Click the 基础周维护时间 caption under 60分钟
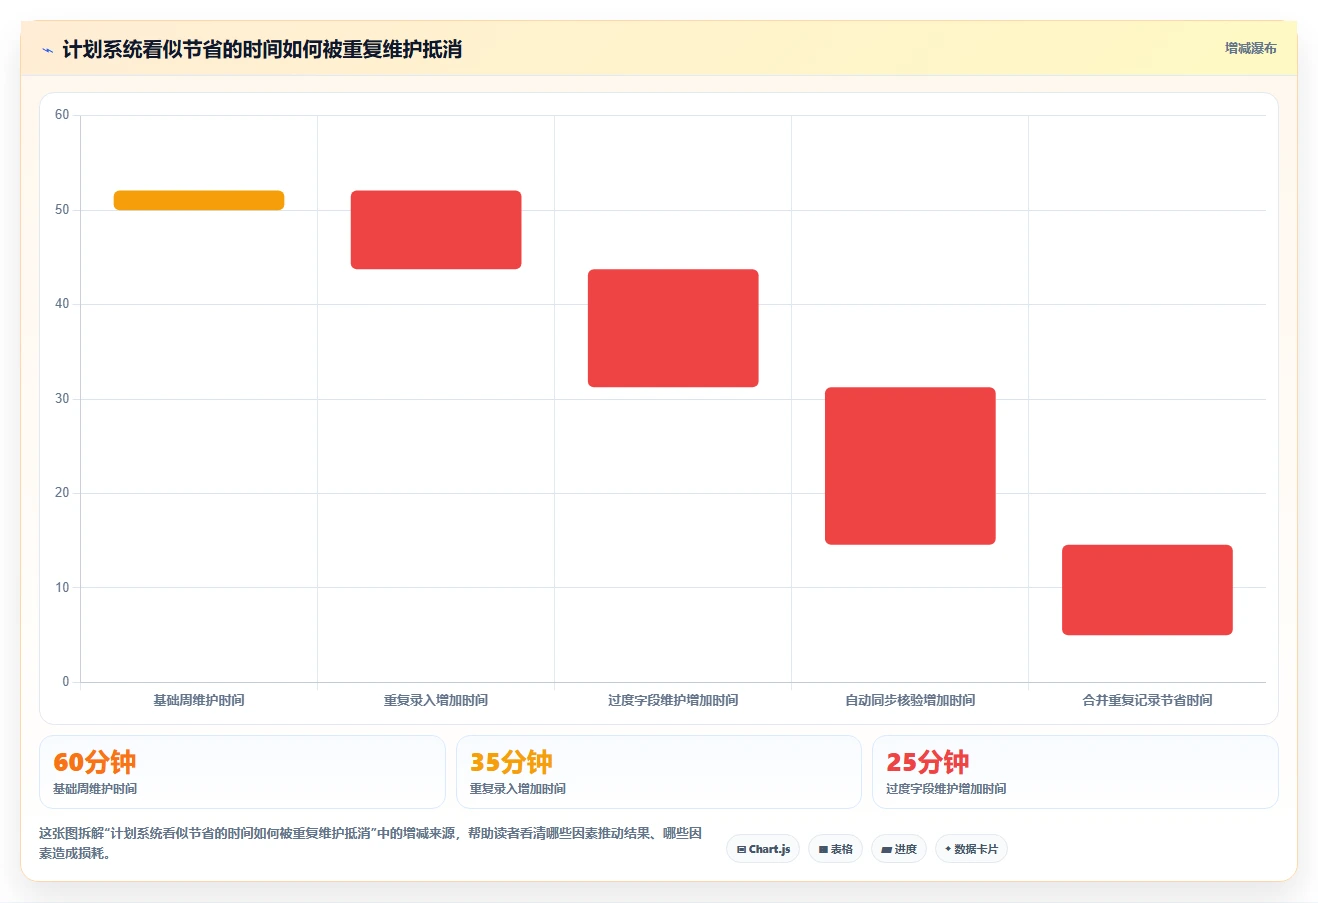This screenshot has width=1318, height=903. pos(95,789)
